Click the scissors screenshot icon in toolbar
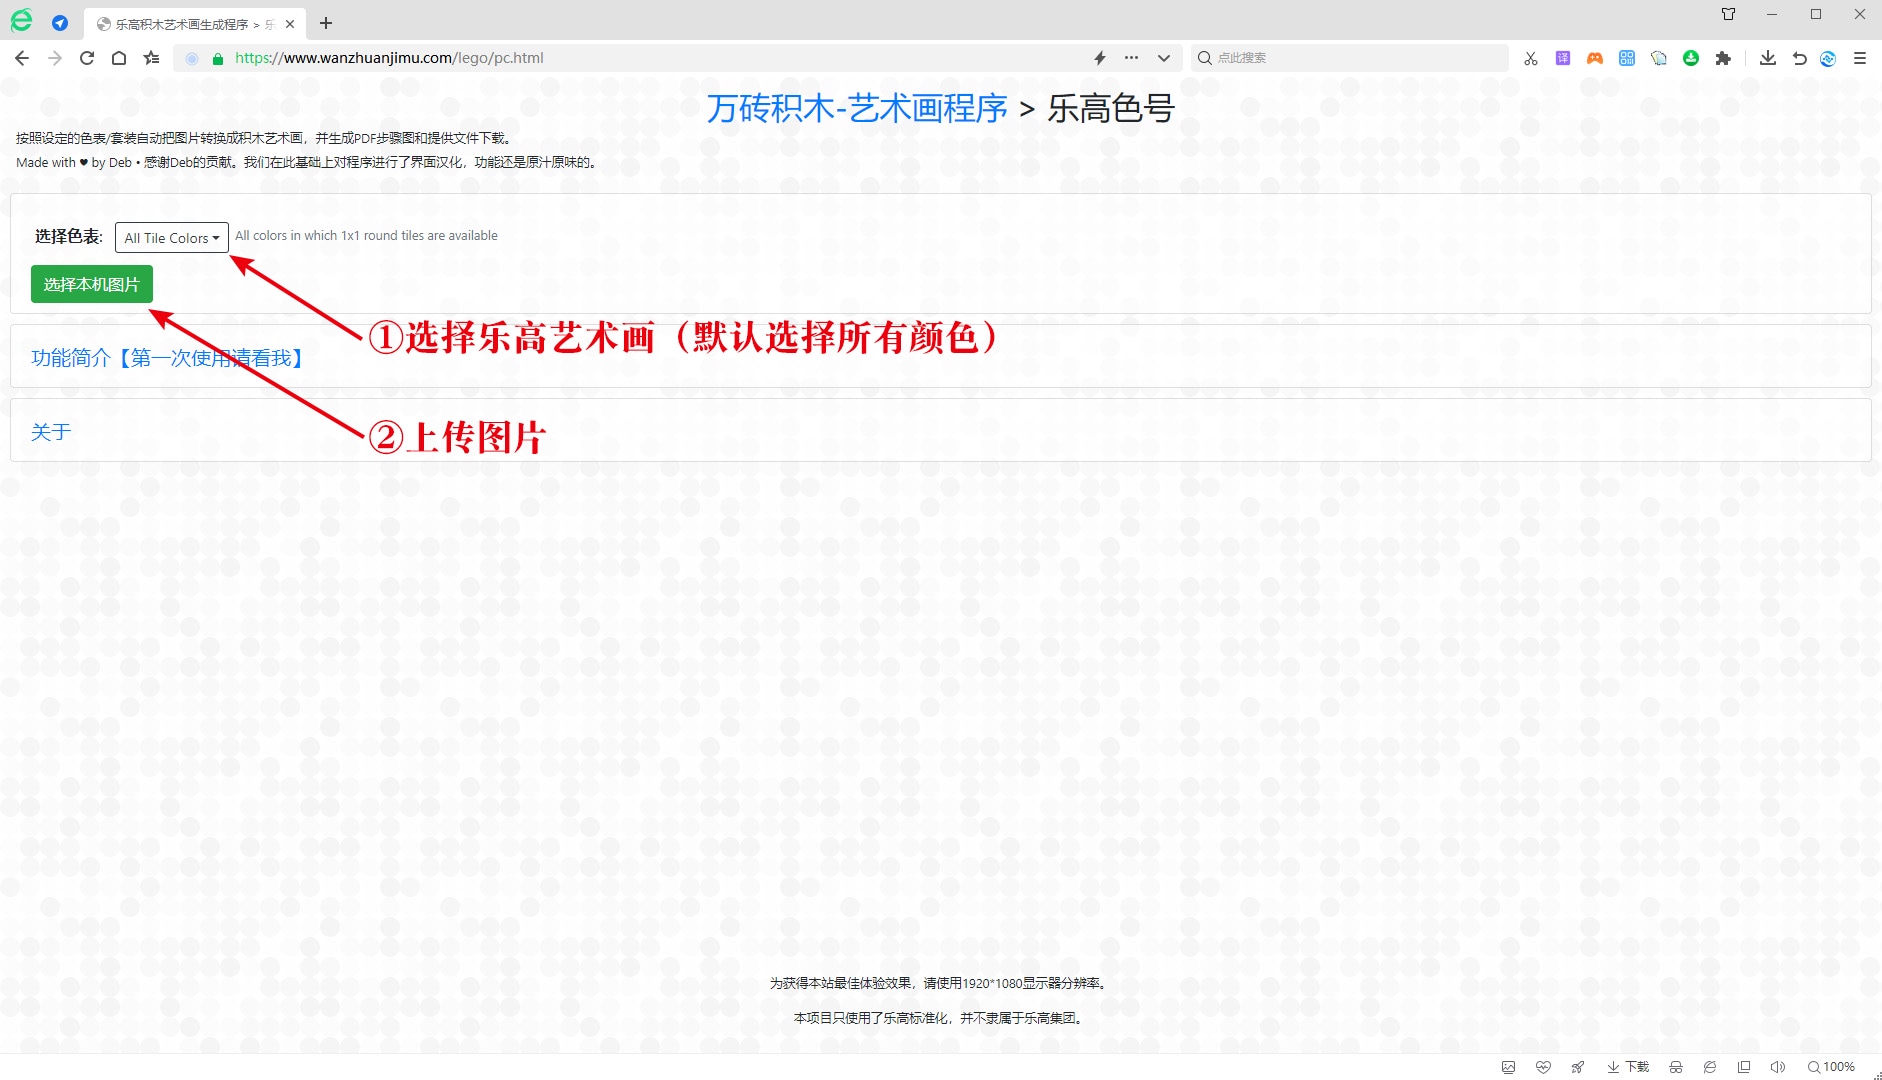 tap(1530, 58)
